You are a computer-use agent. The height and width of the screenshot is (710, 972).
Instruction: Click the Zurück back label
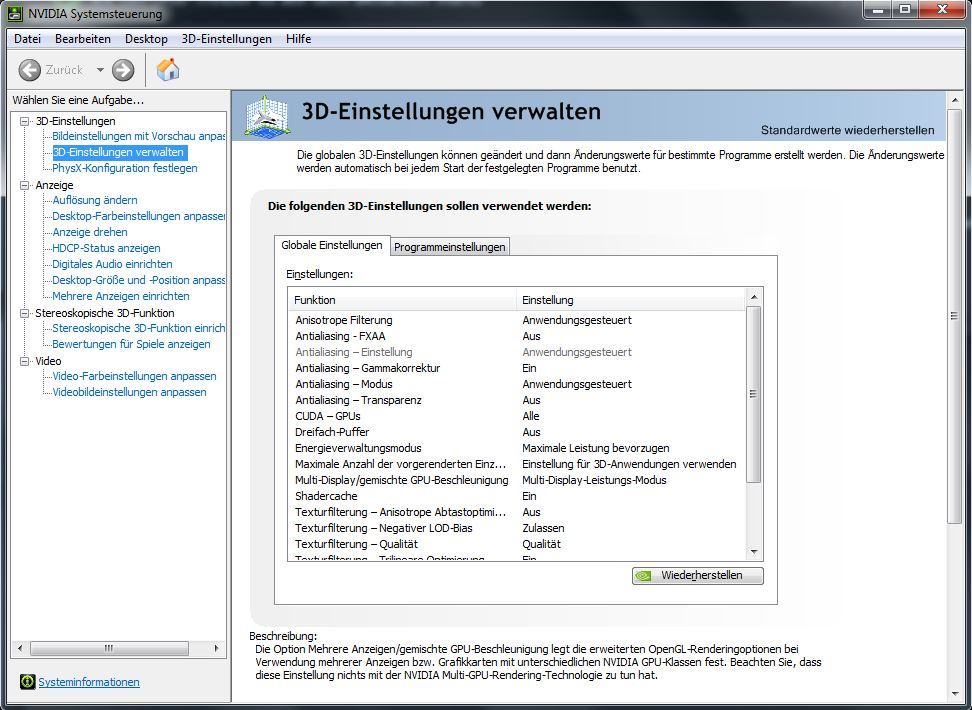click(x=64, y=70)
